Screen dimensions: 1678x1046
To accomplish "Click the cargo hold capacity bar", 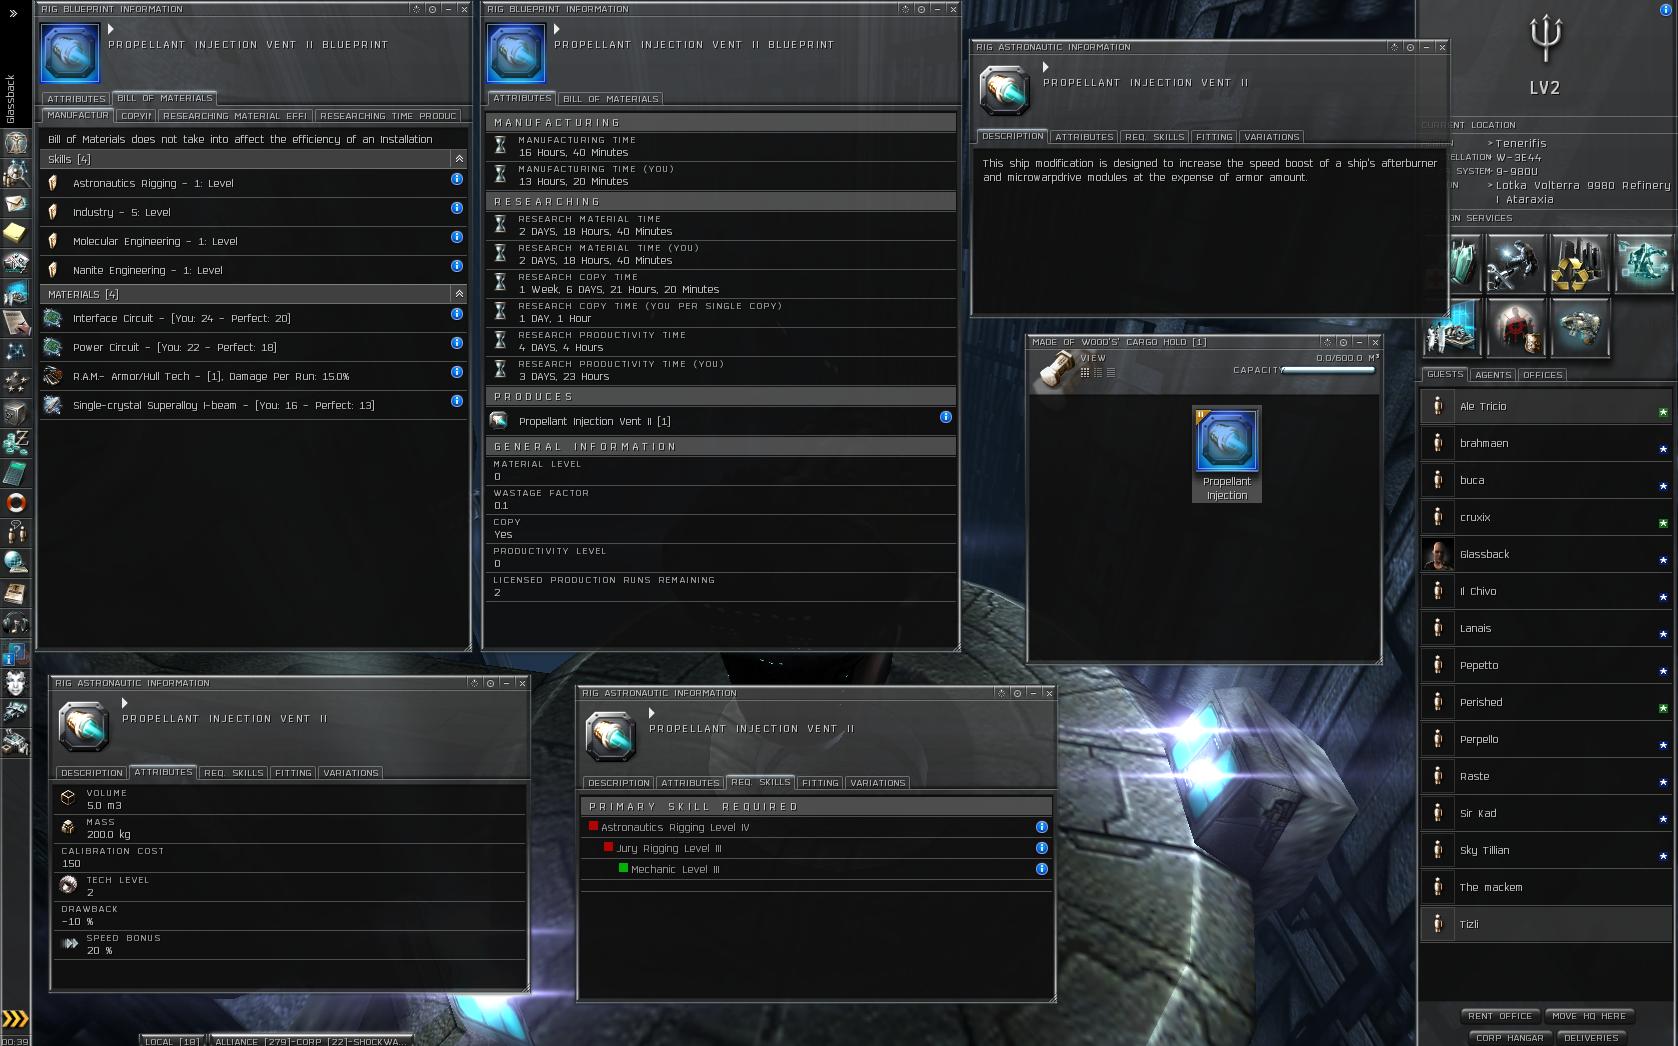I will pos(1328,370).
